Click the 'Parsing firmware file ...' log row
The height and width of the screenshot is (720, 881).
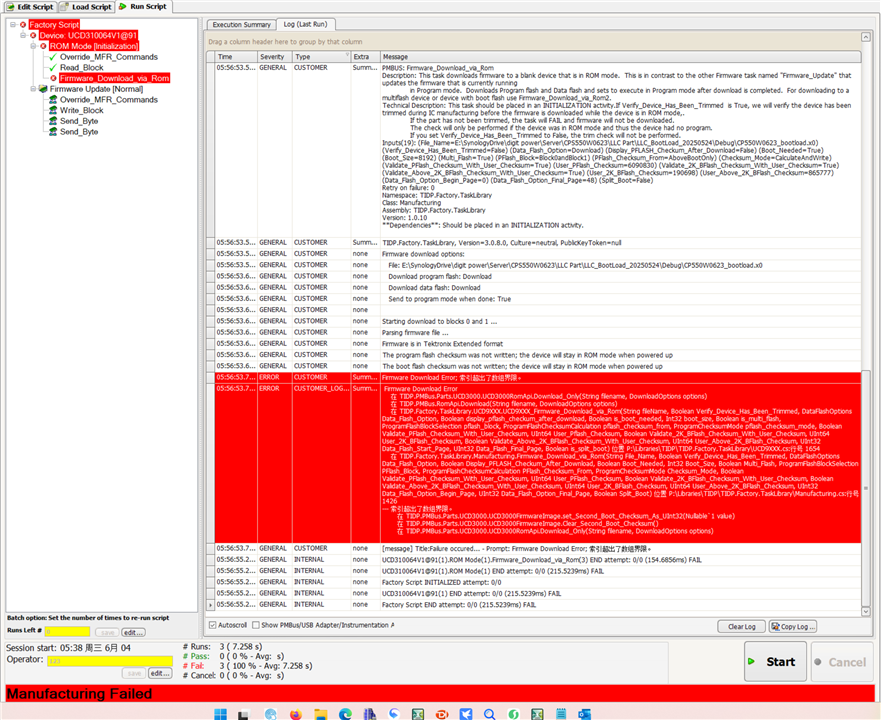coord(538,332)
